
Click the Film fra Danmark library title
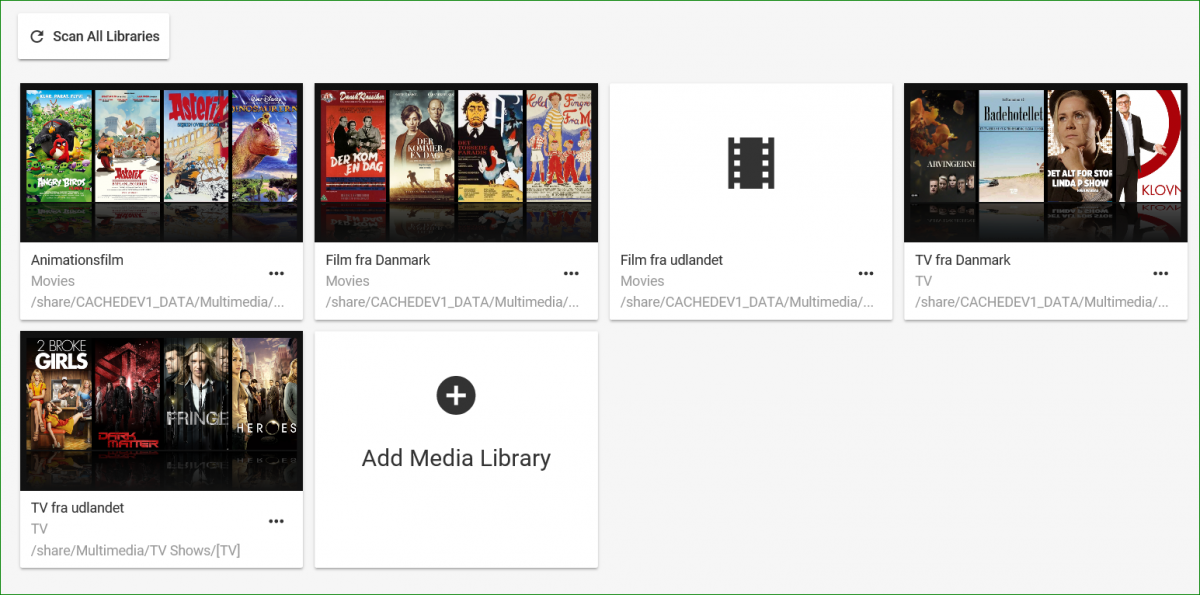378,260
